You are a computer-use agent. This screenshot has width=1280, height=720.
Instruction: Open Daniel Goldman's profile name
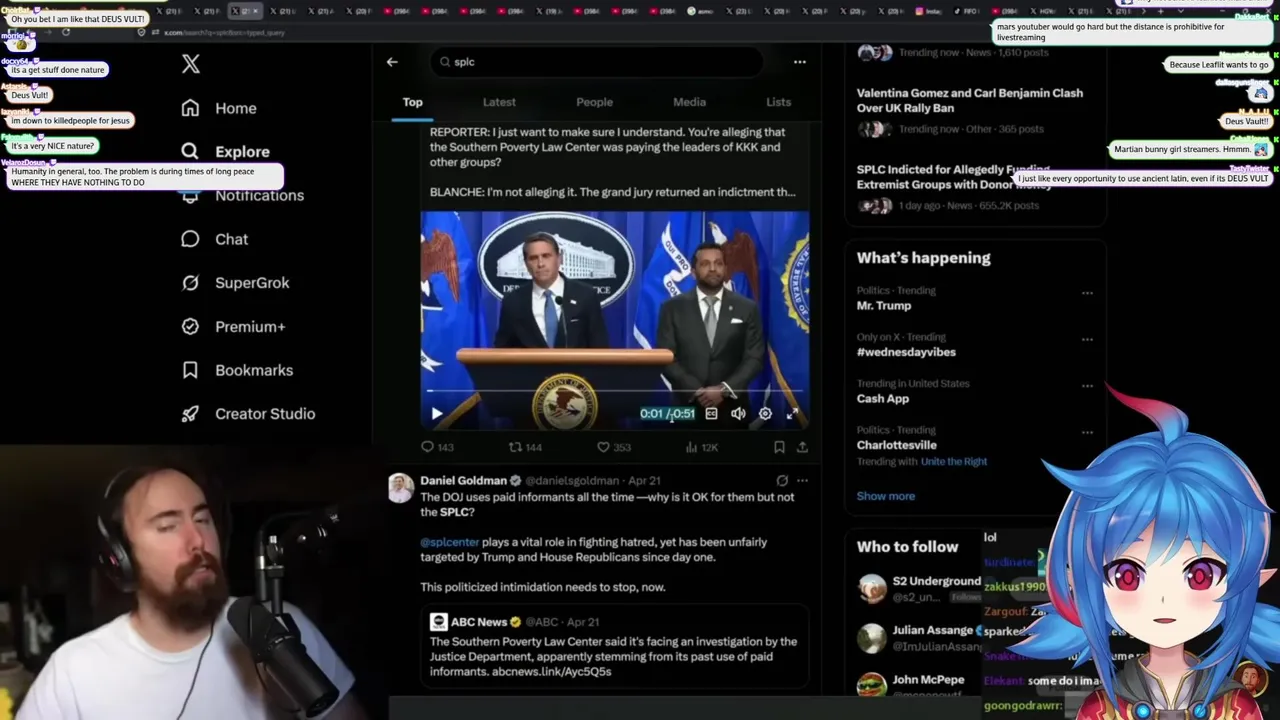pos(463,481)
